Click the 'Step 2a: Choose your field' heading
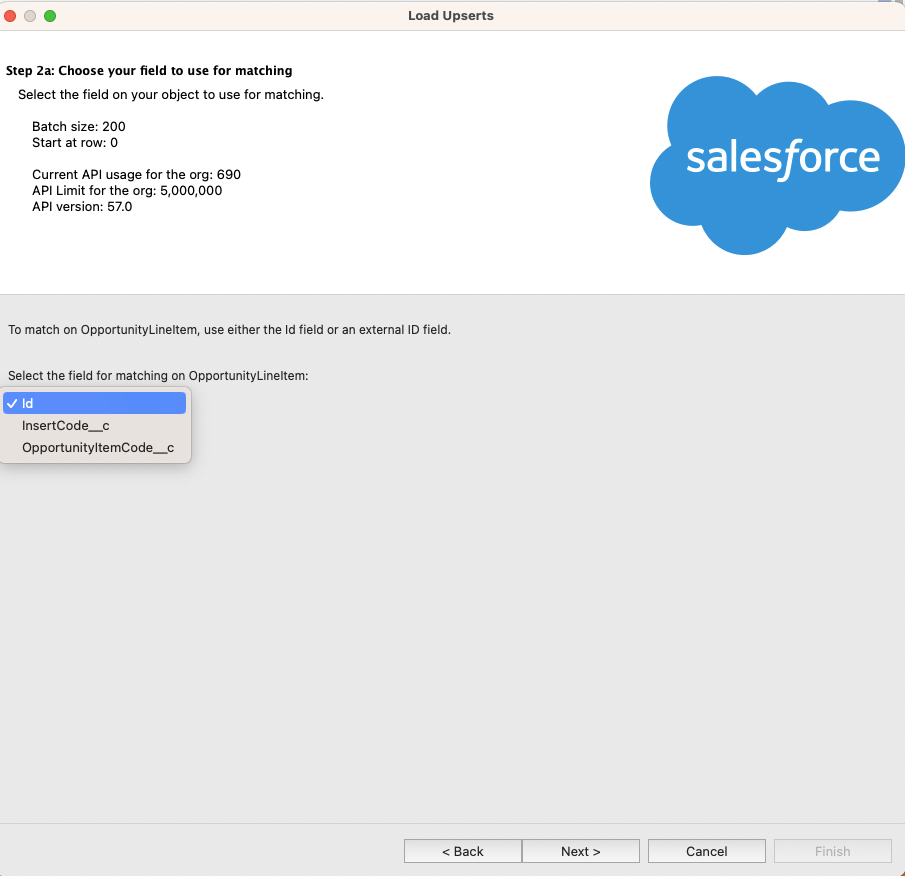905x876 pixels. pos(149,70)
